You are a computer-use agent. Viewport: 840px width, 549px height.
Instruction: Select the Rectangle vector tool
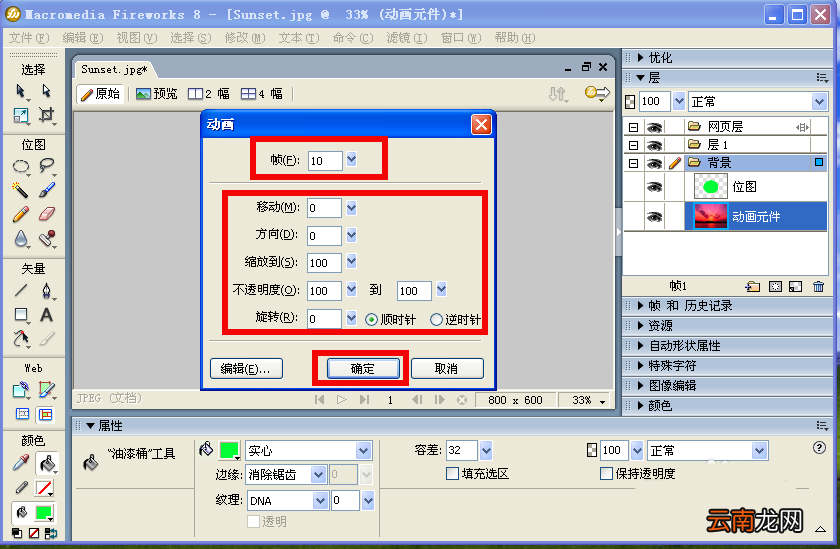(20, 314)
